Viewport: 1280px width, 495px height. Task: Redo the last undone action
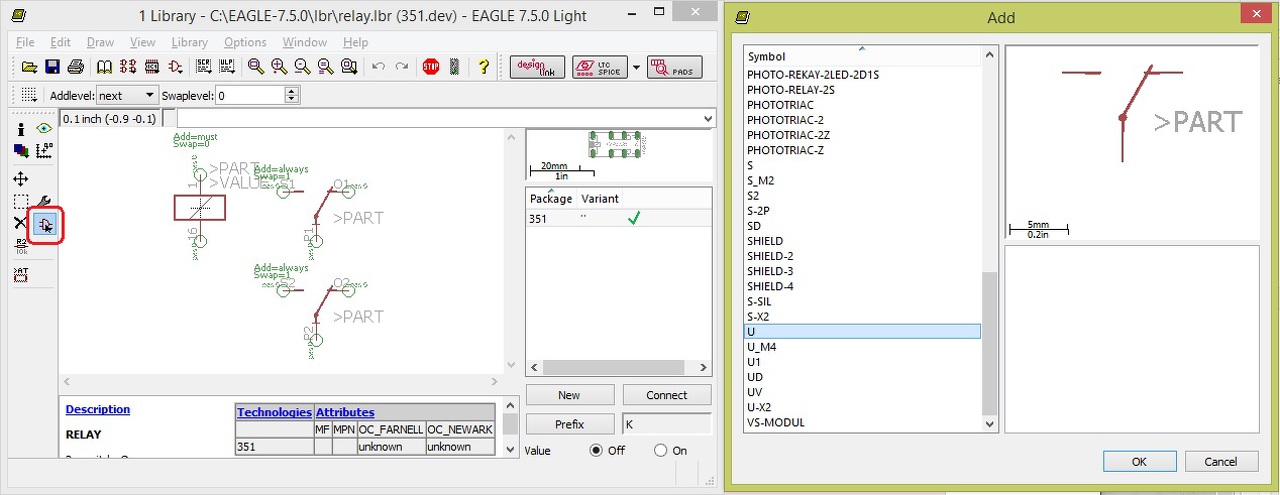coord(401,67)
